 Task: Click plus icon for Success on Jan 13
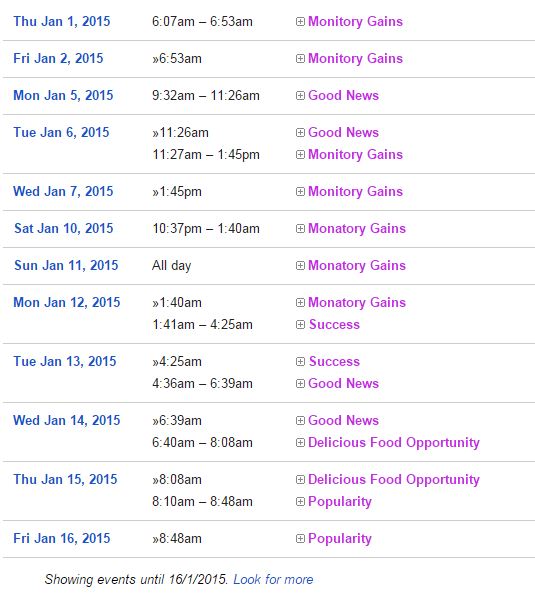300,362
